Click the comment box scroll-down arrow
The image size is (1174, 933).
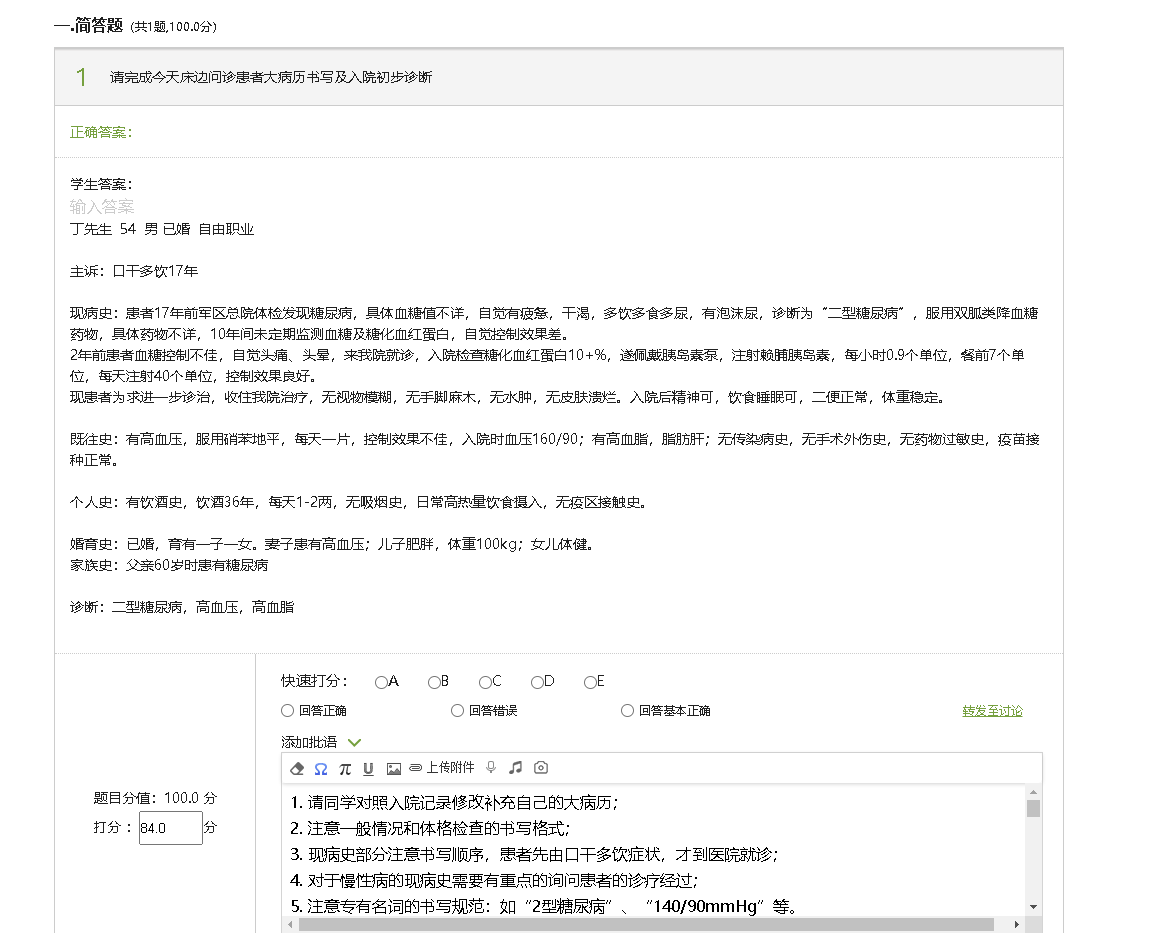(1034, 907)
